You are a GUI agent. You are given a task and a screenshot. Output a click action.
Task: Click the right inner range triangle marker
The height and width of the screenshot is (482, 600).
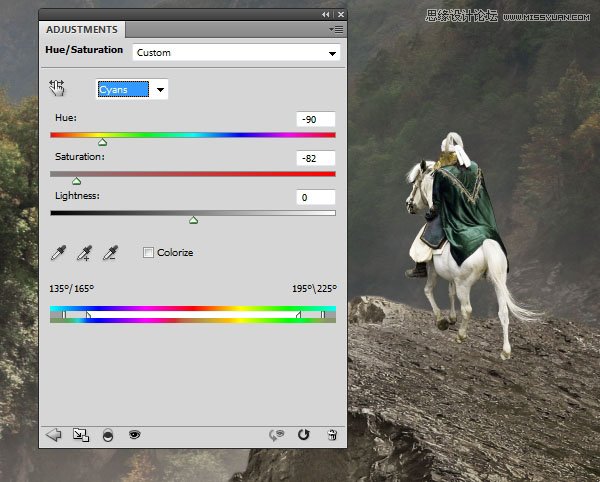tap(298, 315)
